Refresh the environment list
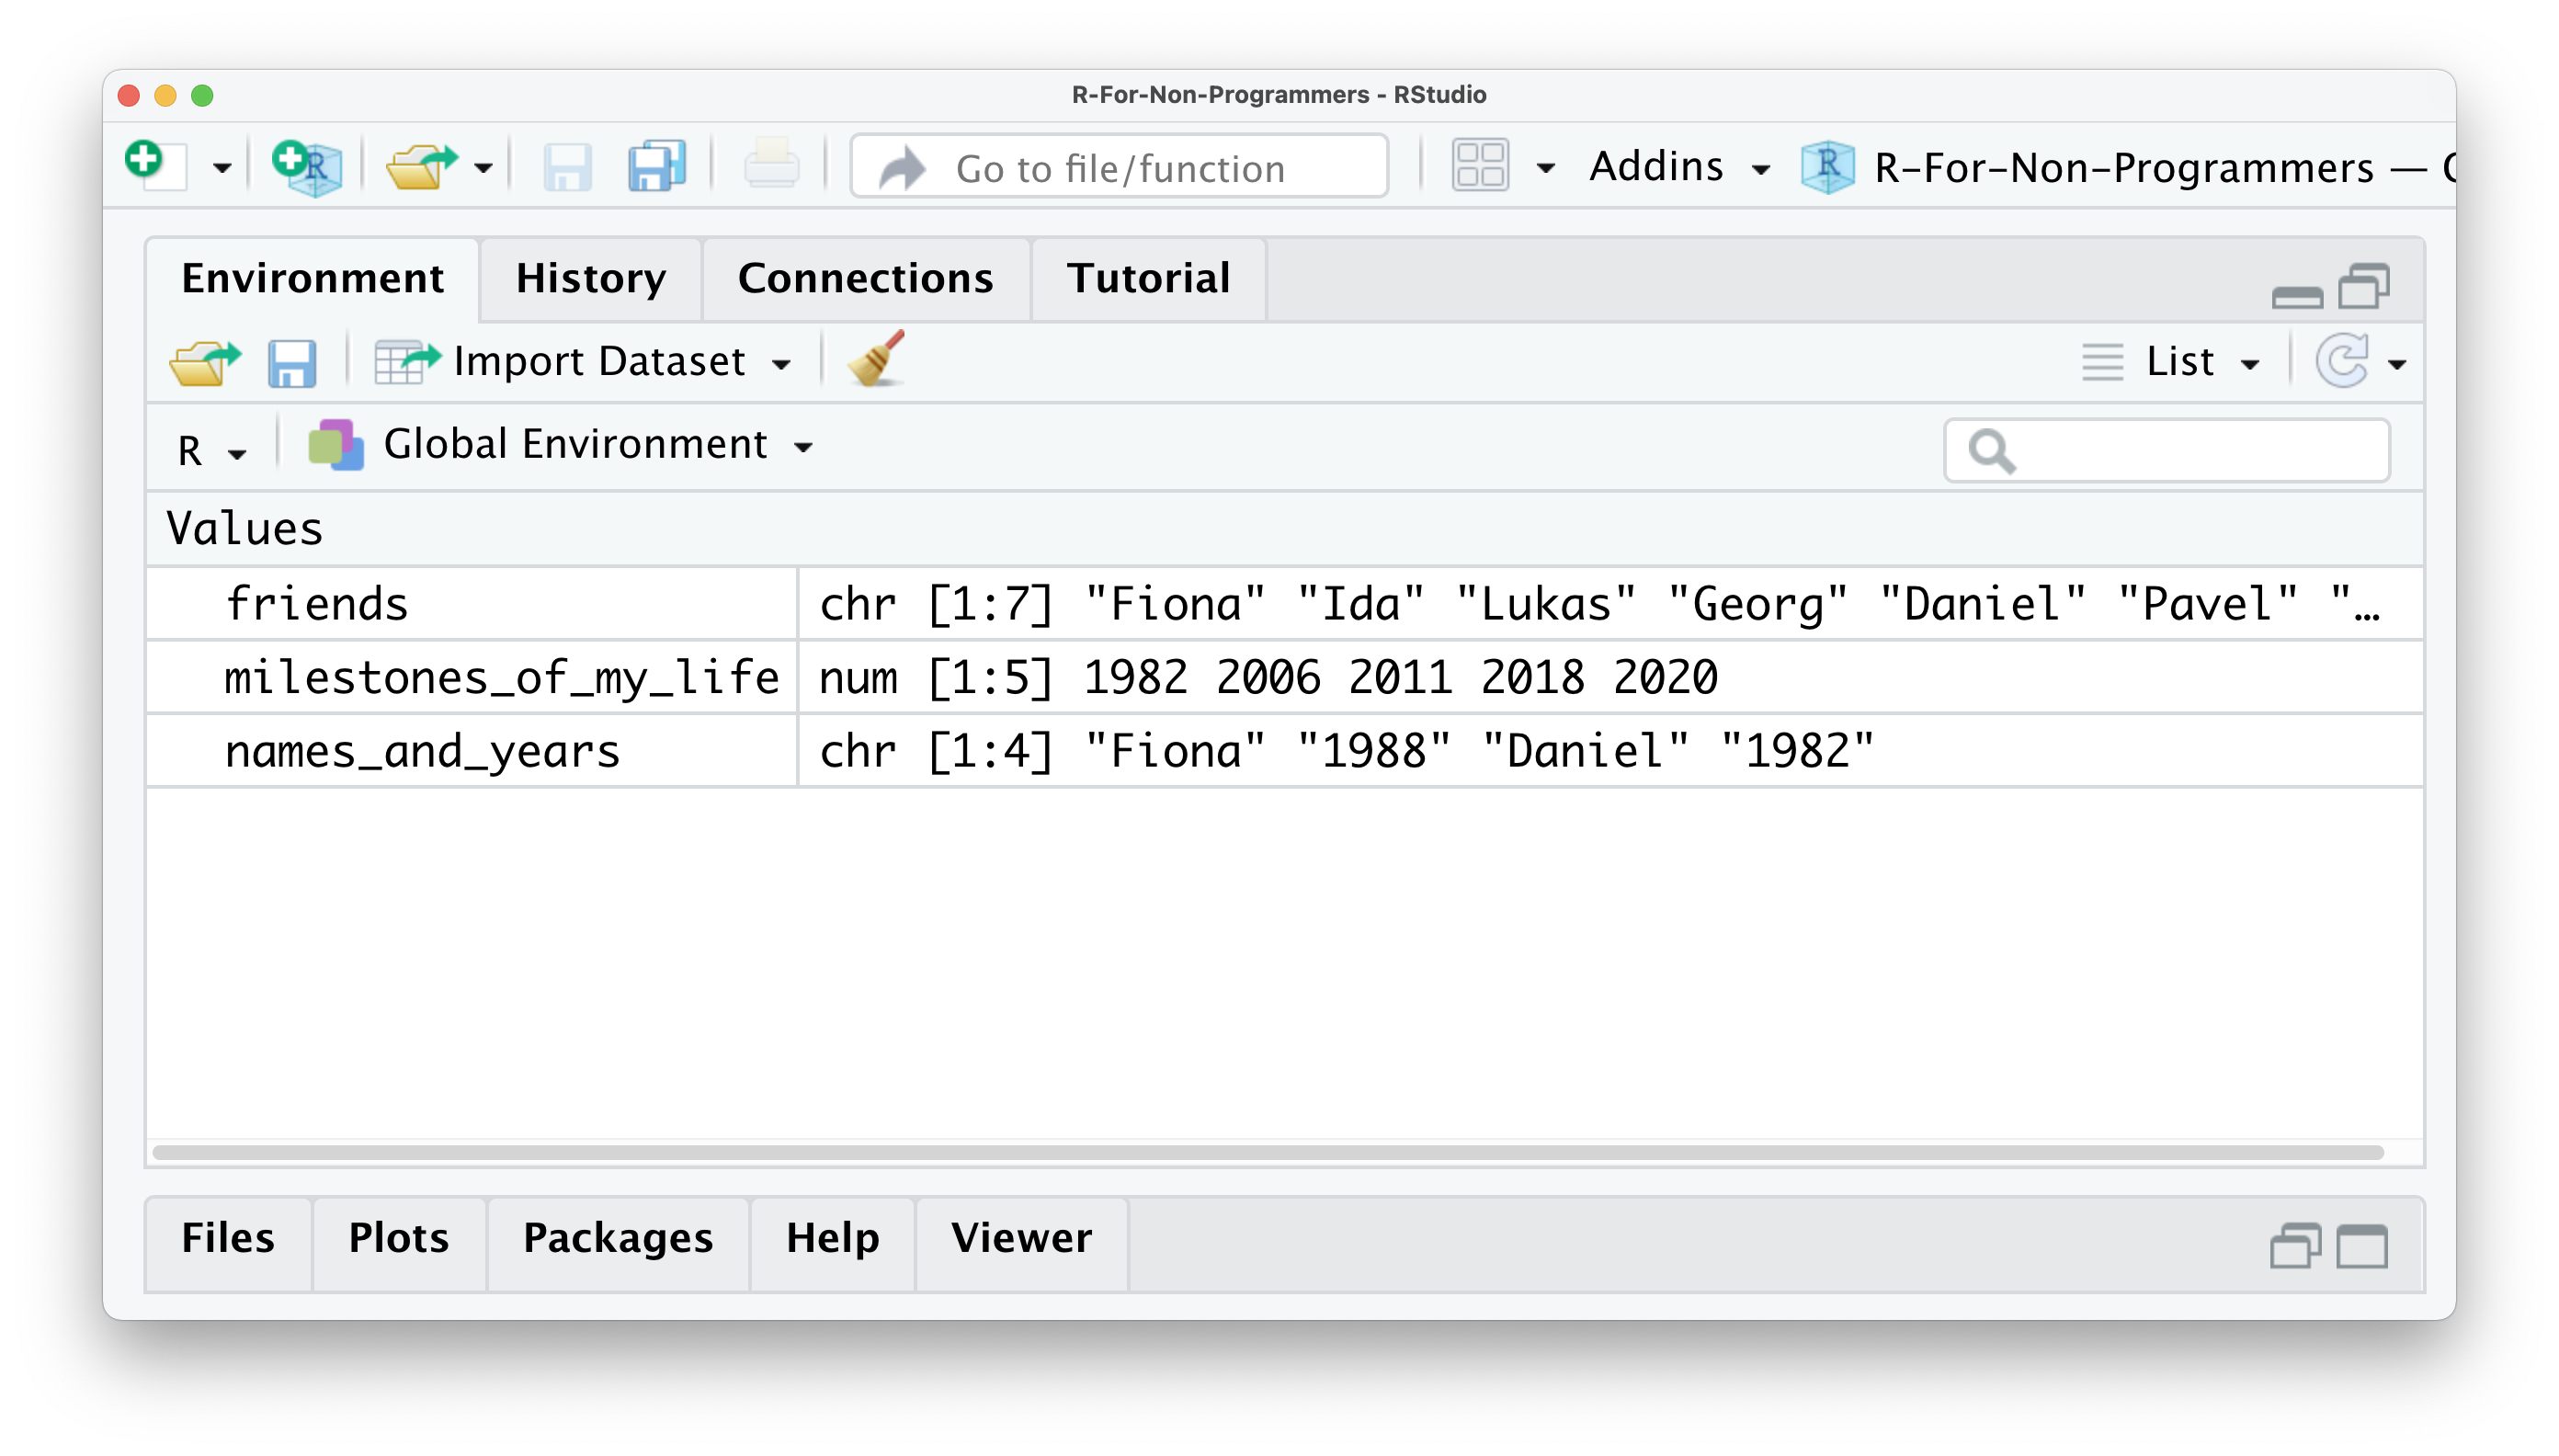 tap(2342, 361)
